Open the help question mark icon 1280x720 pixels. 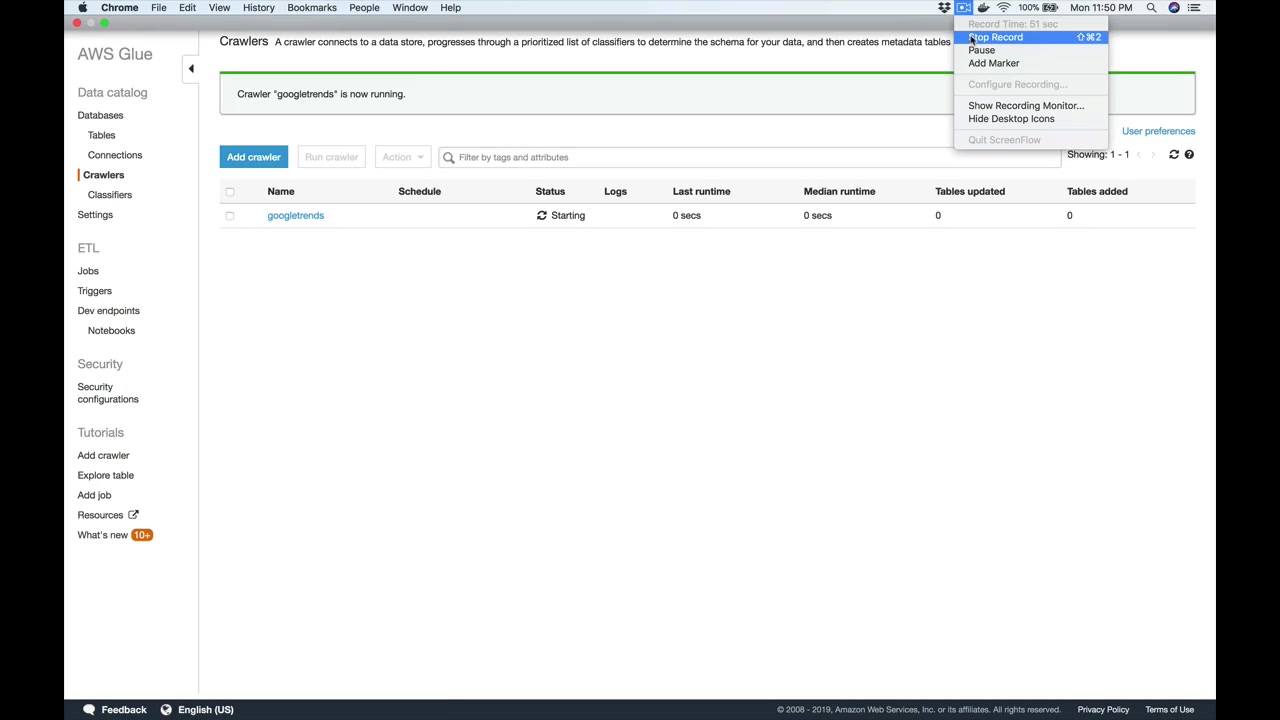point(1189,155)
